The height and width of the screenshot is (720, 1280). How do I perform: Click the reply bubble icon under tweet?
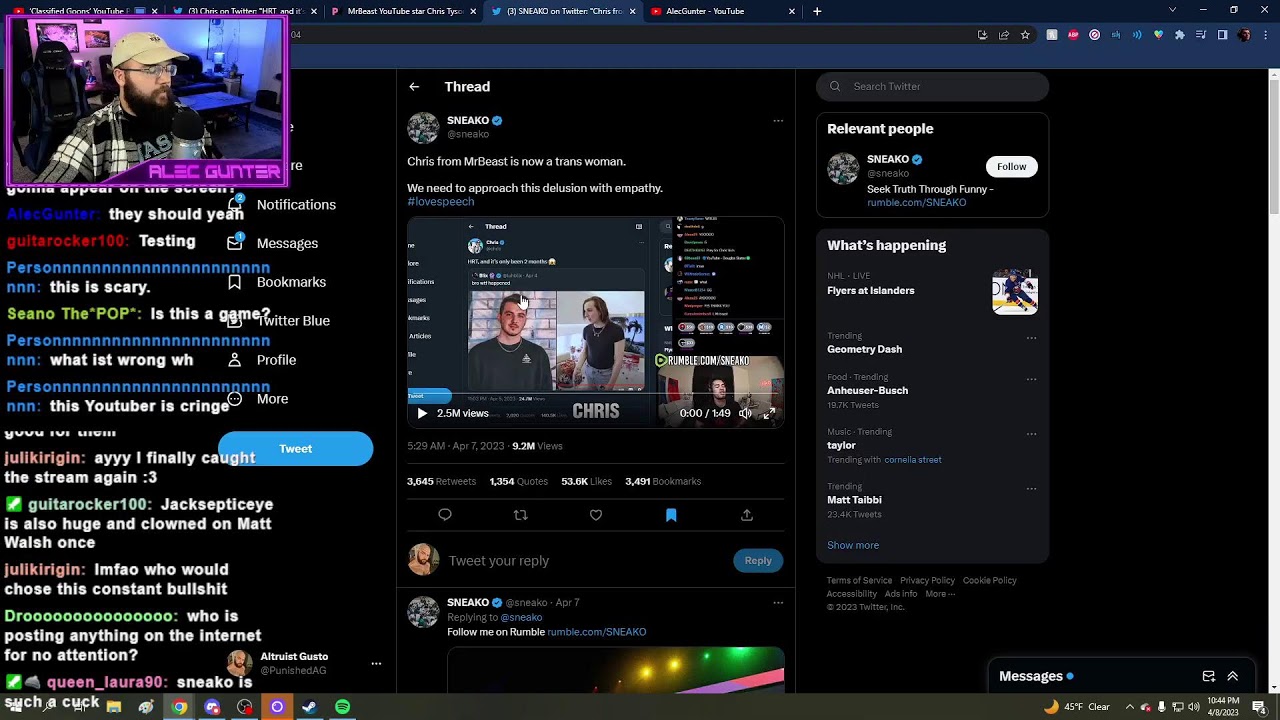(445, 515)
